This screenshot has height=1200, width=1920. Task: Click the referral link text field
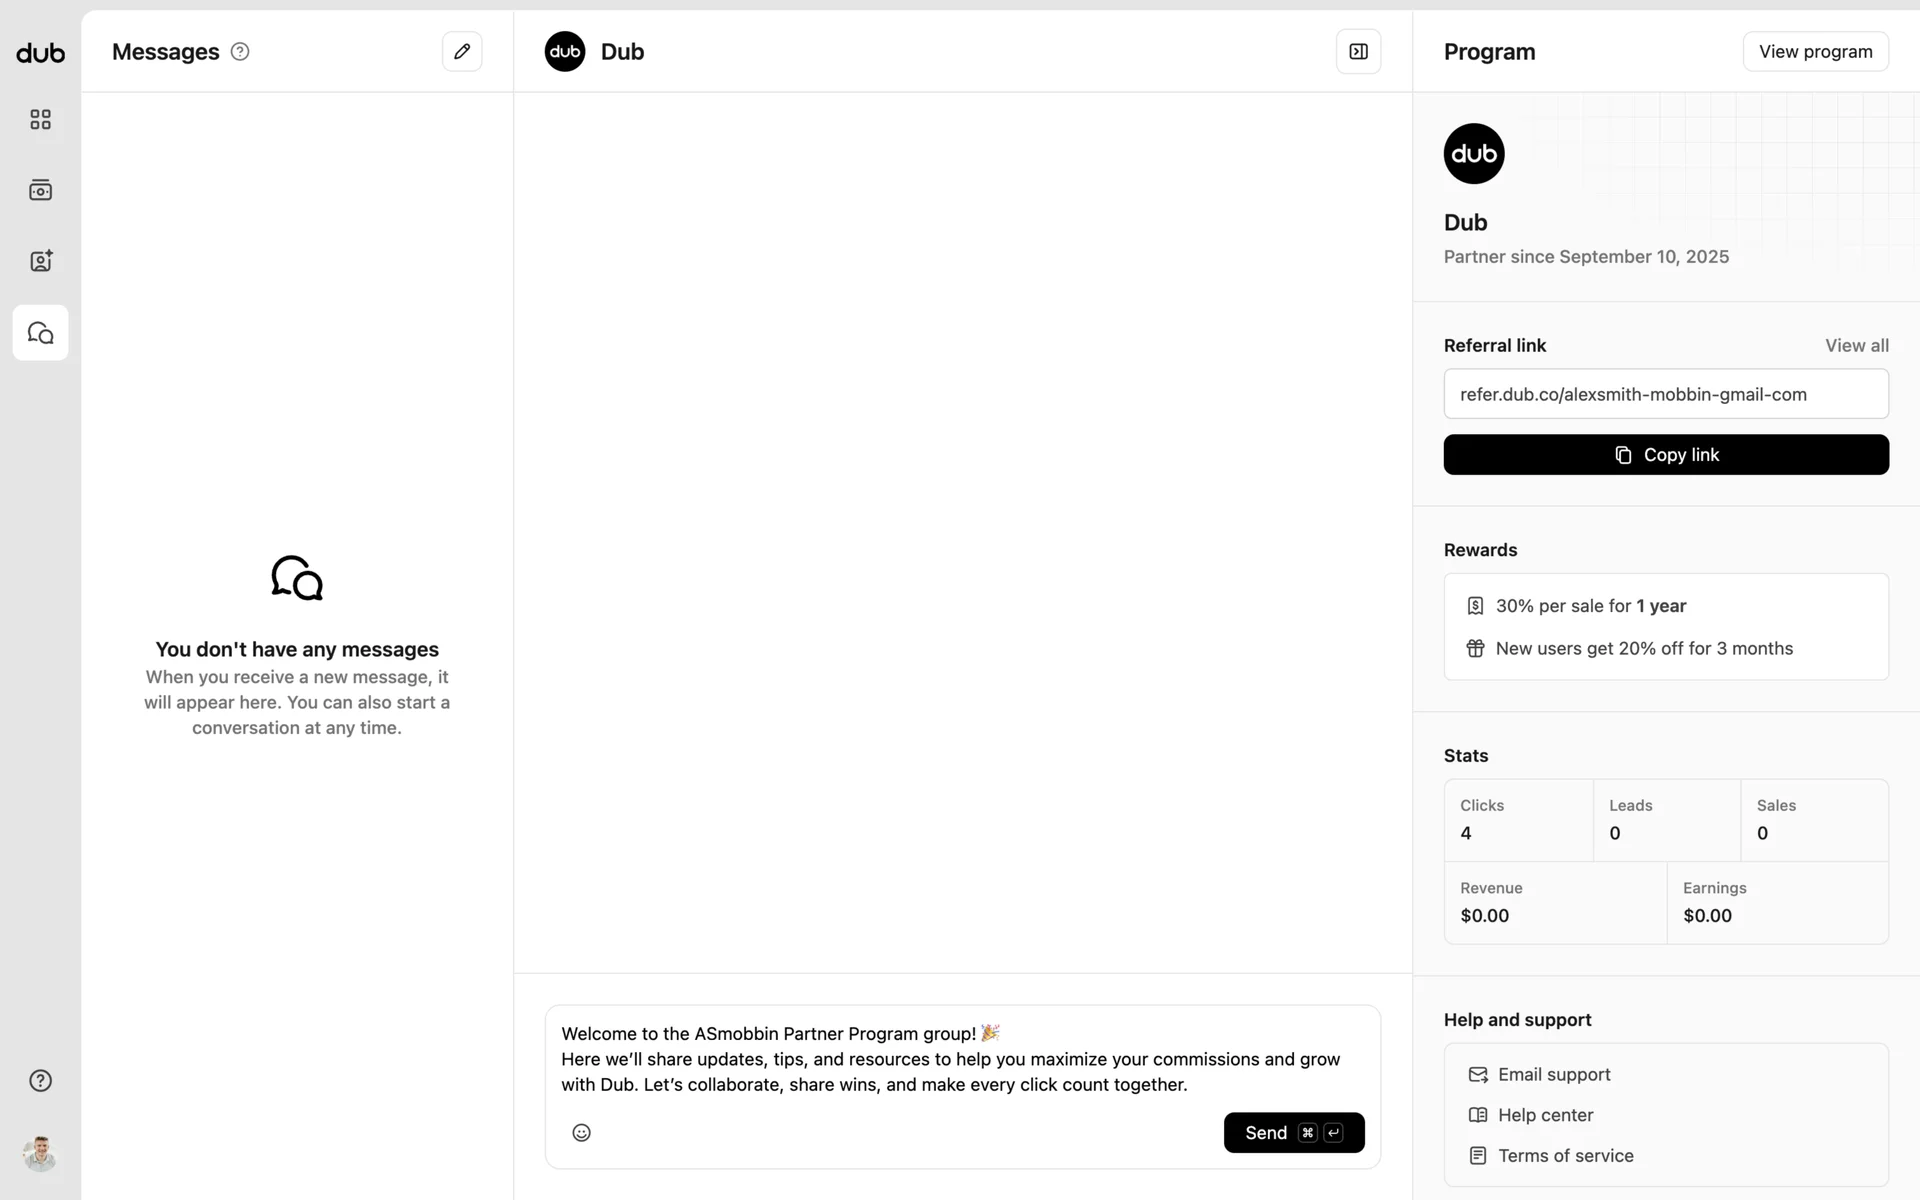click(x=1665, y=394)
